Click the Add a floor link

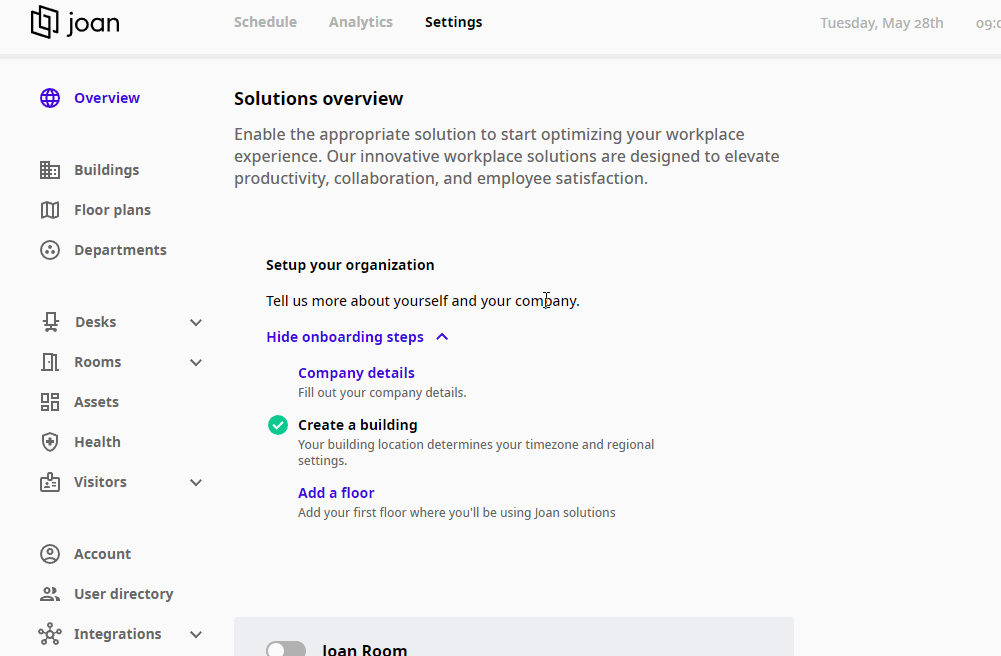[x=335, y=492]
